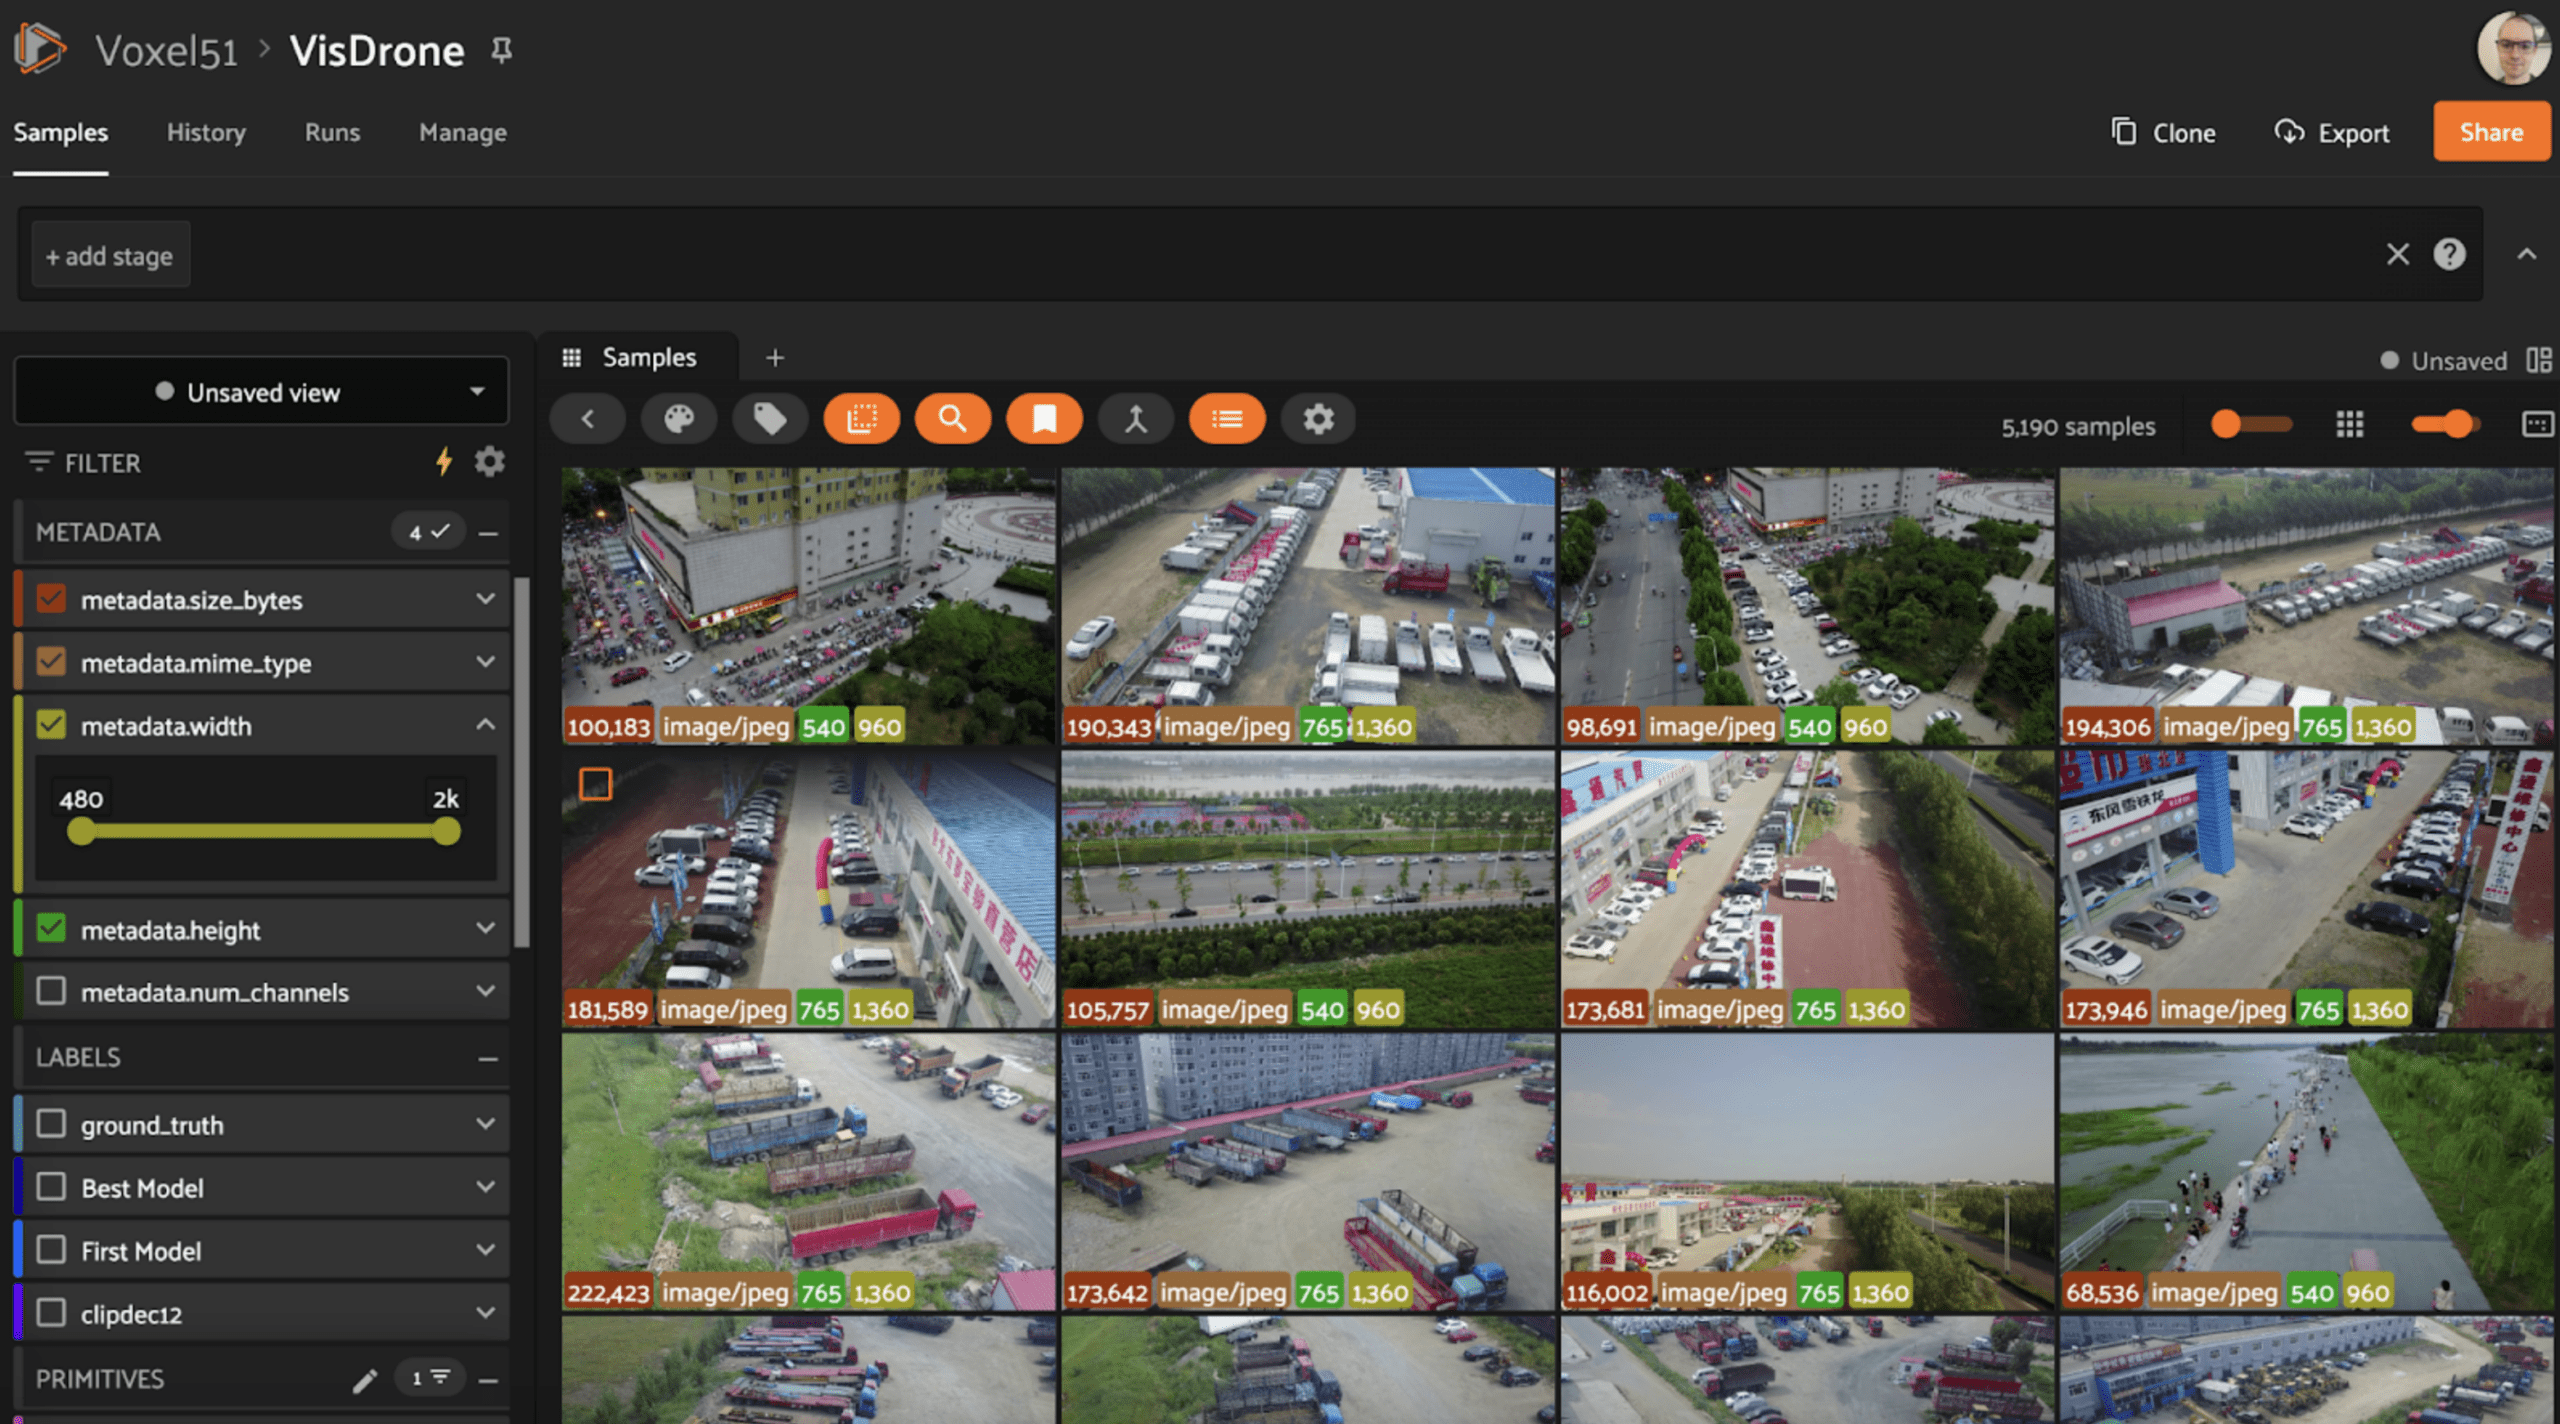Open the sample tooltip panel icon
Image resolution: width=2560 pixels, height=1424 pixels.
2537,425
